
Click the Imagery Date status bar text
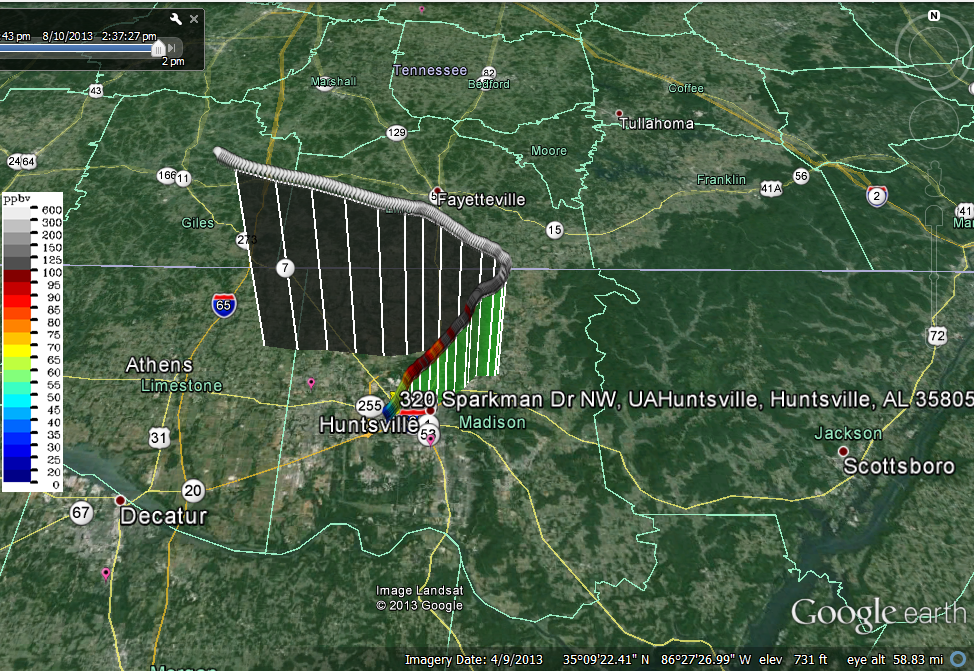click(473, 660)
